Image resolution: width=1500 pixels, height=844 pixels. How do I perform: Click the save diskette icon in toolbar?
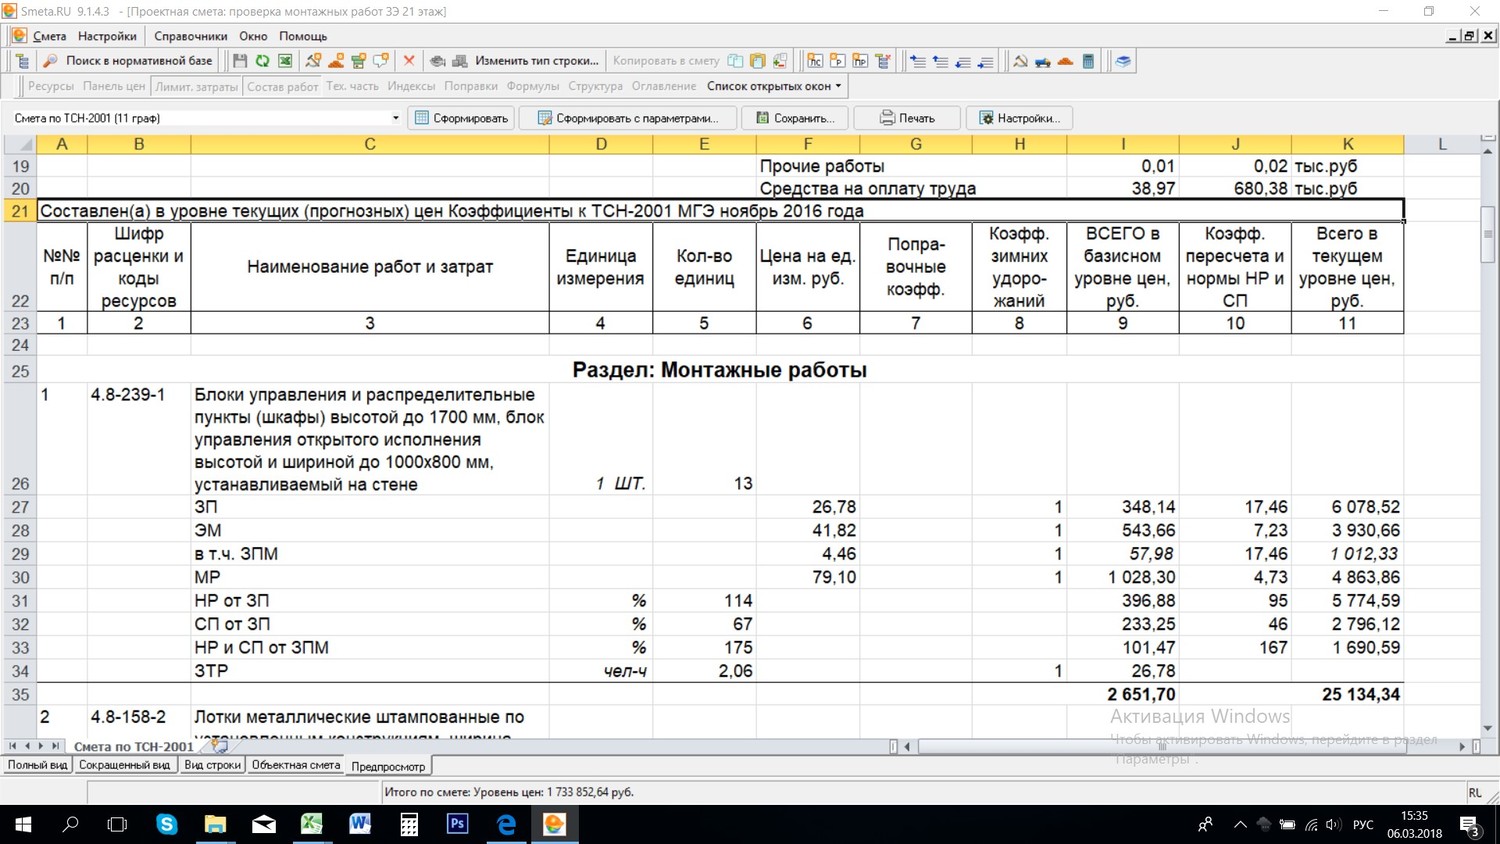pyautogui.click(x=240, y=61)
